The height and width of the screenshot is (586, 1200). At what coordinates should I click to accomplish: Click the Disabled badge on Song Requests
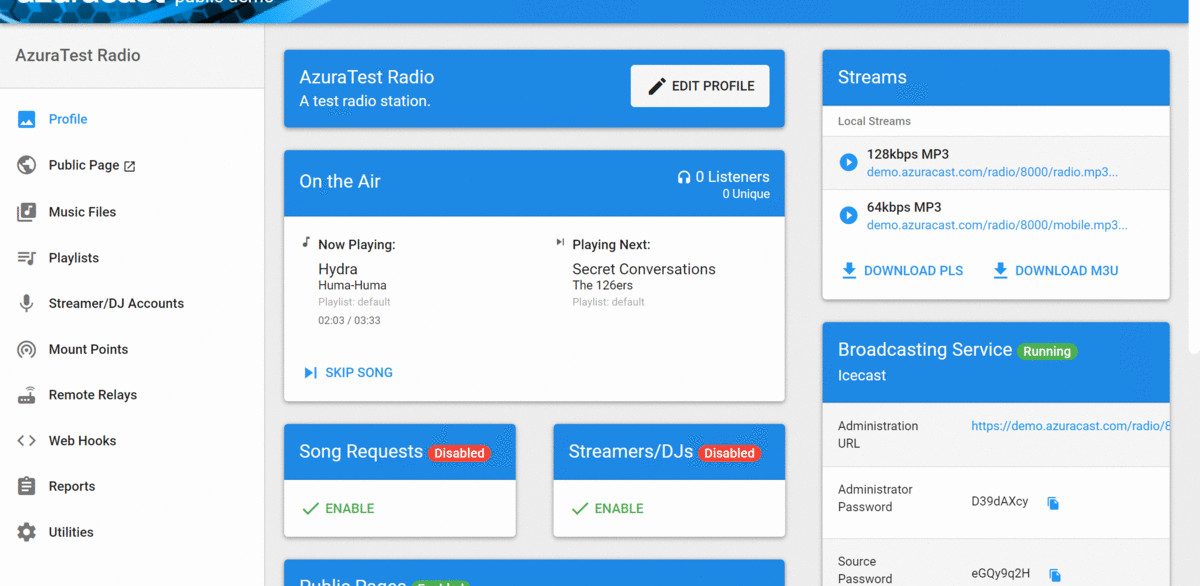[x=459, y=453]
